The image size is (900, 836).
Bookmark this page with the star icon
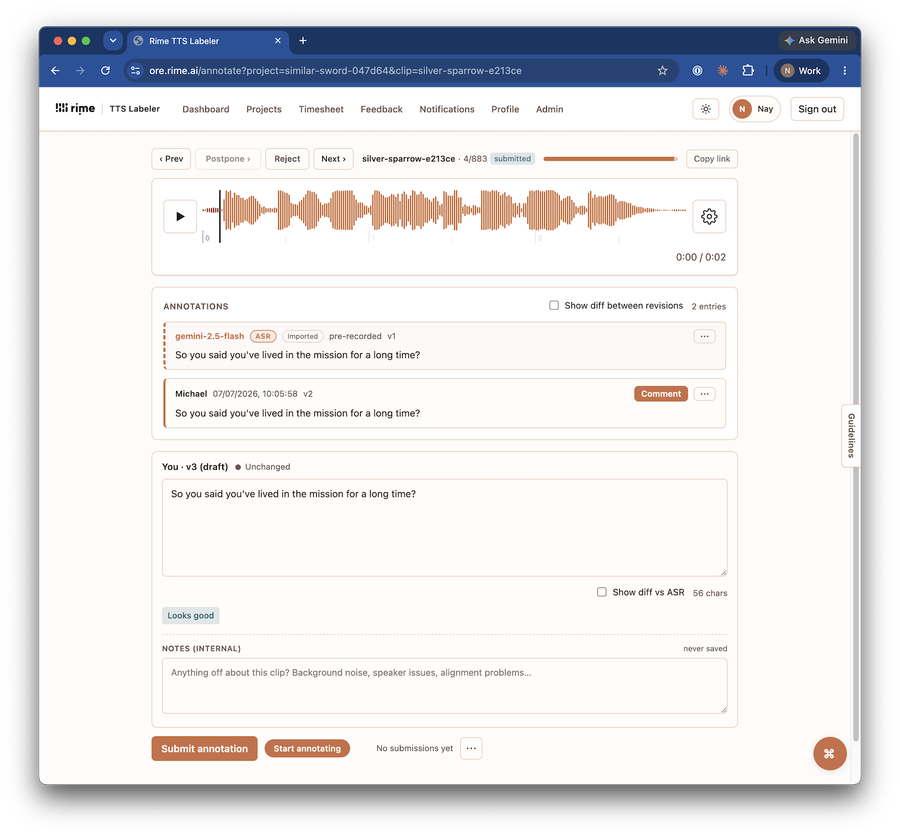coord(662,71)
